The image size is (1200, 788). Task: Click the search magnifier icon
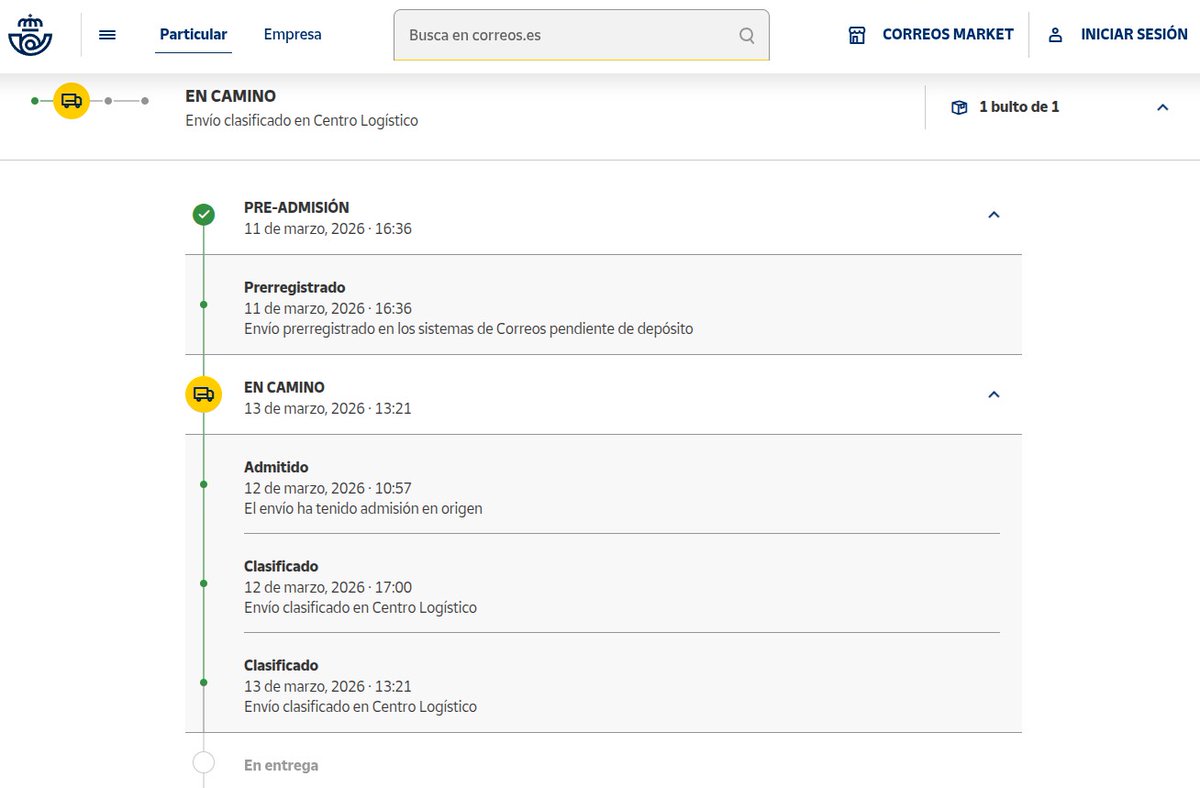(x=747, y=35)
